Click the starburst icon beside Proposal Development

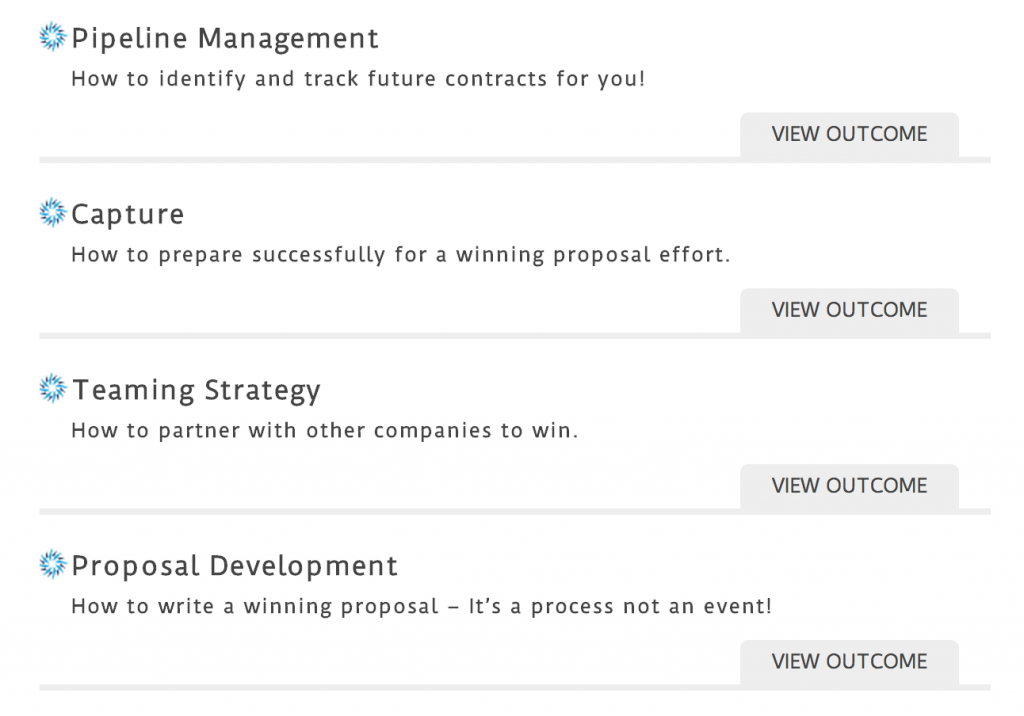coord(53,564)
